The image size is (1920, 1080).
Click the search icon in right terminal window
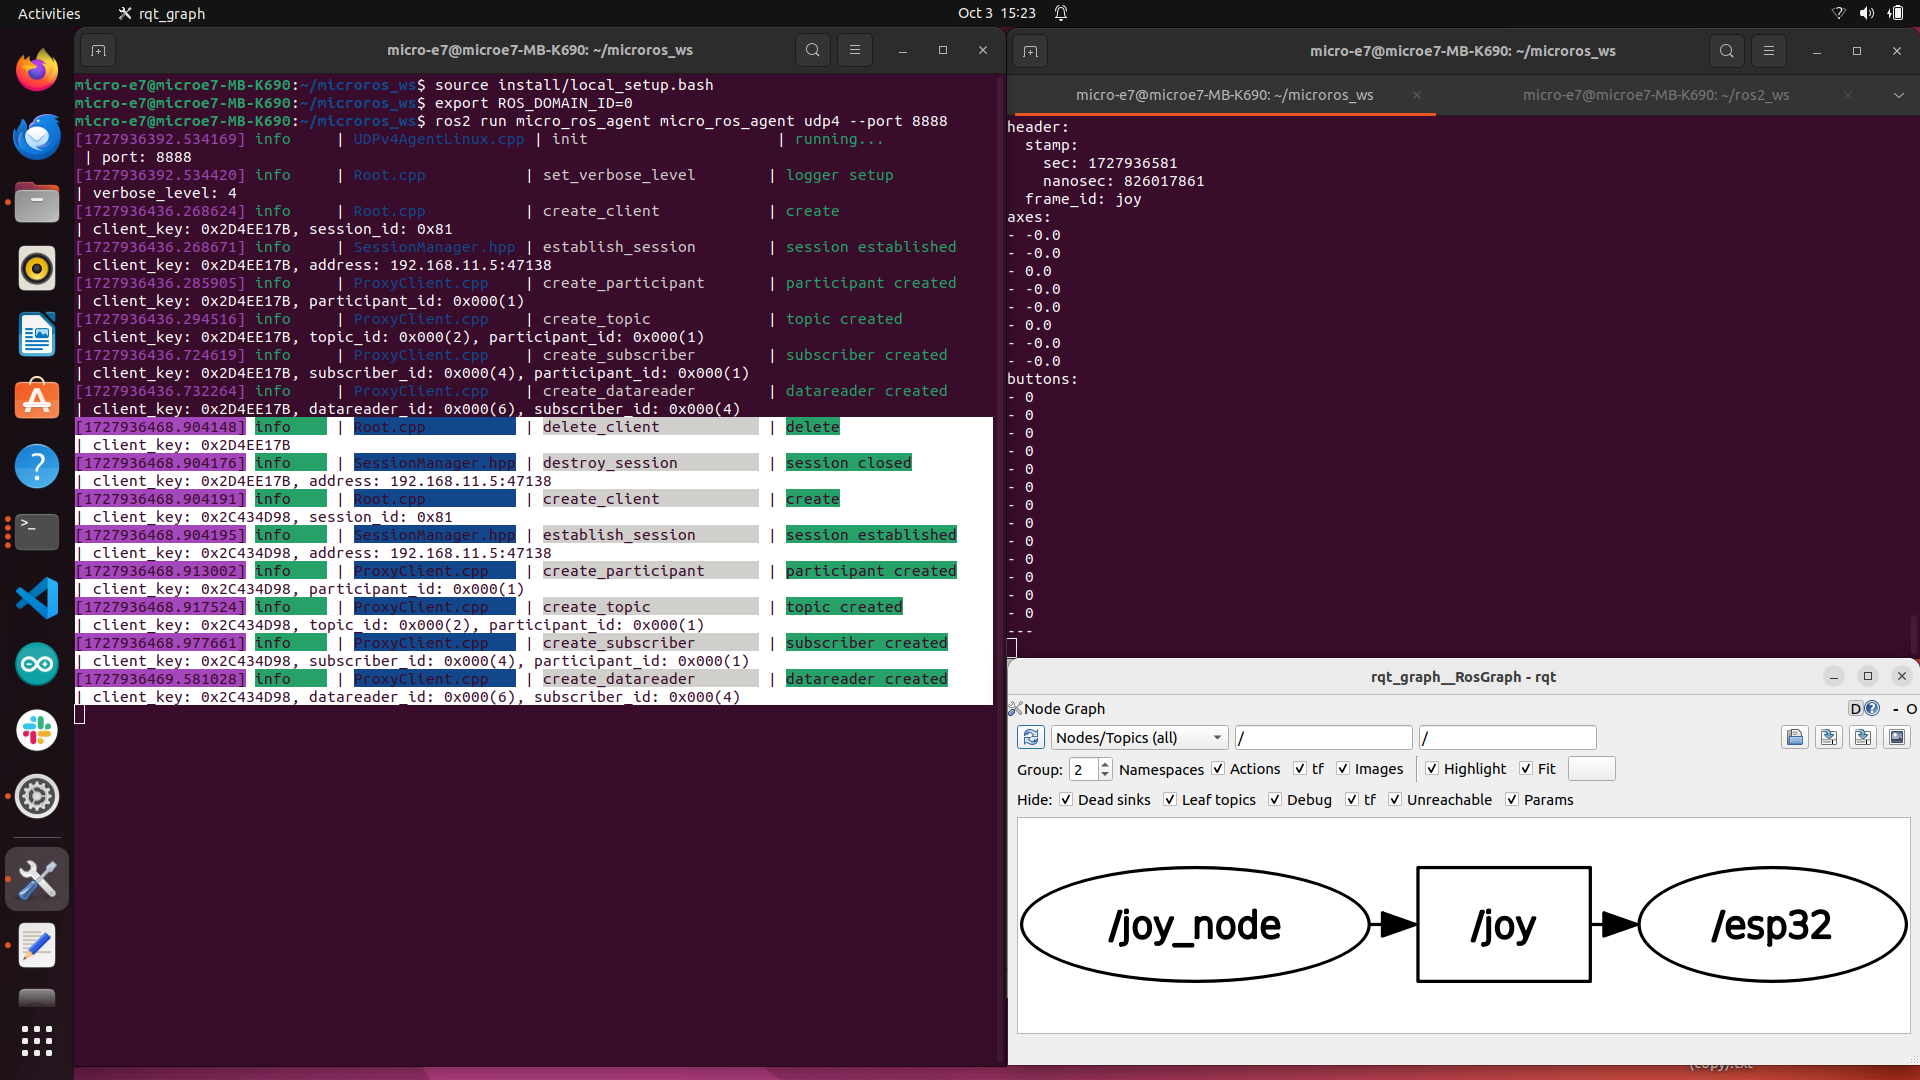(x=1727, y=50)
